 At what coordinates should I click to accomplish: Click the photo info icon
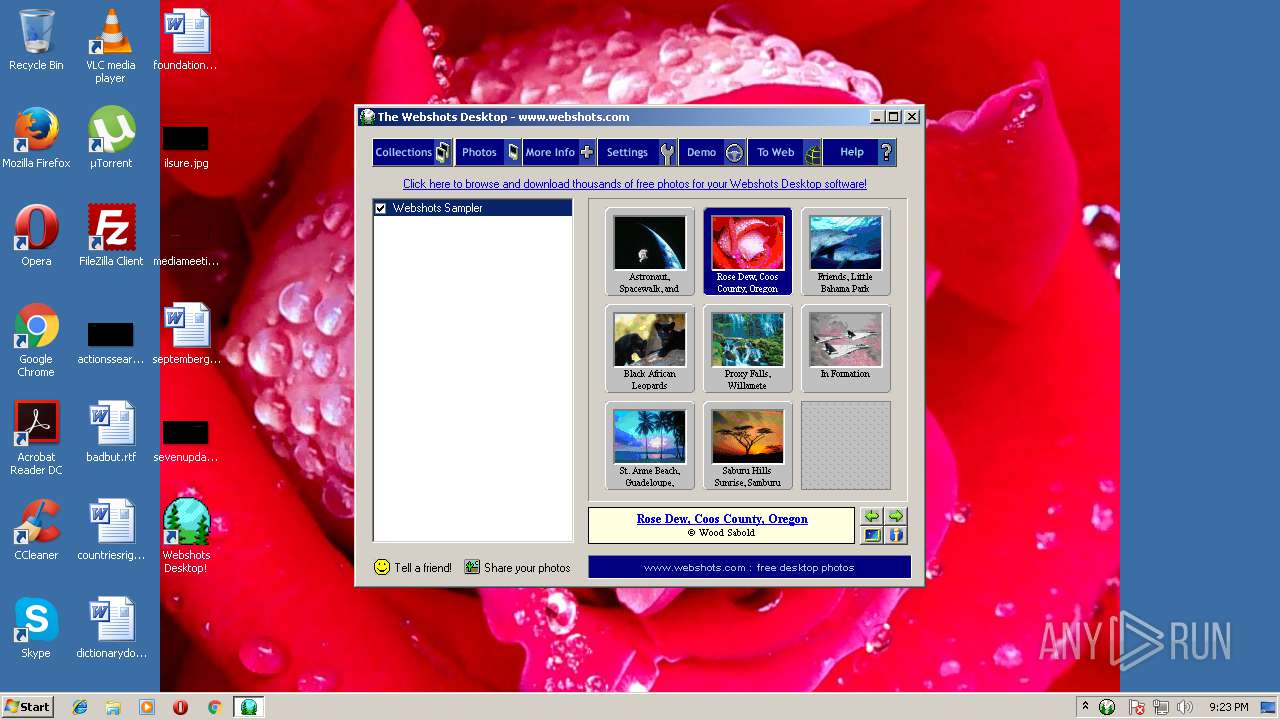(895, 535)
